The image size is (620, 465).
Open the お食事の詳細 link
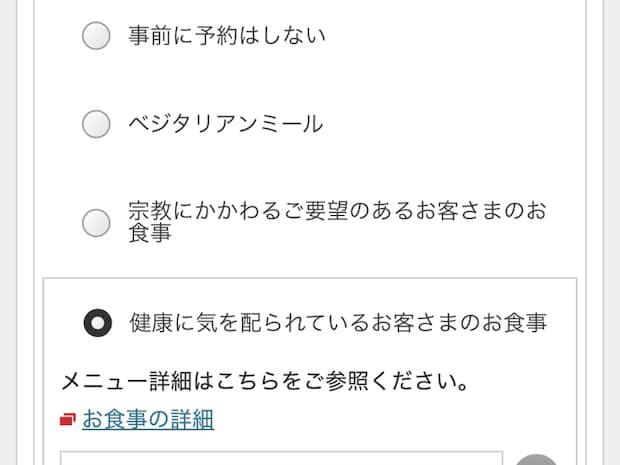(x=148, y=420)
